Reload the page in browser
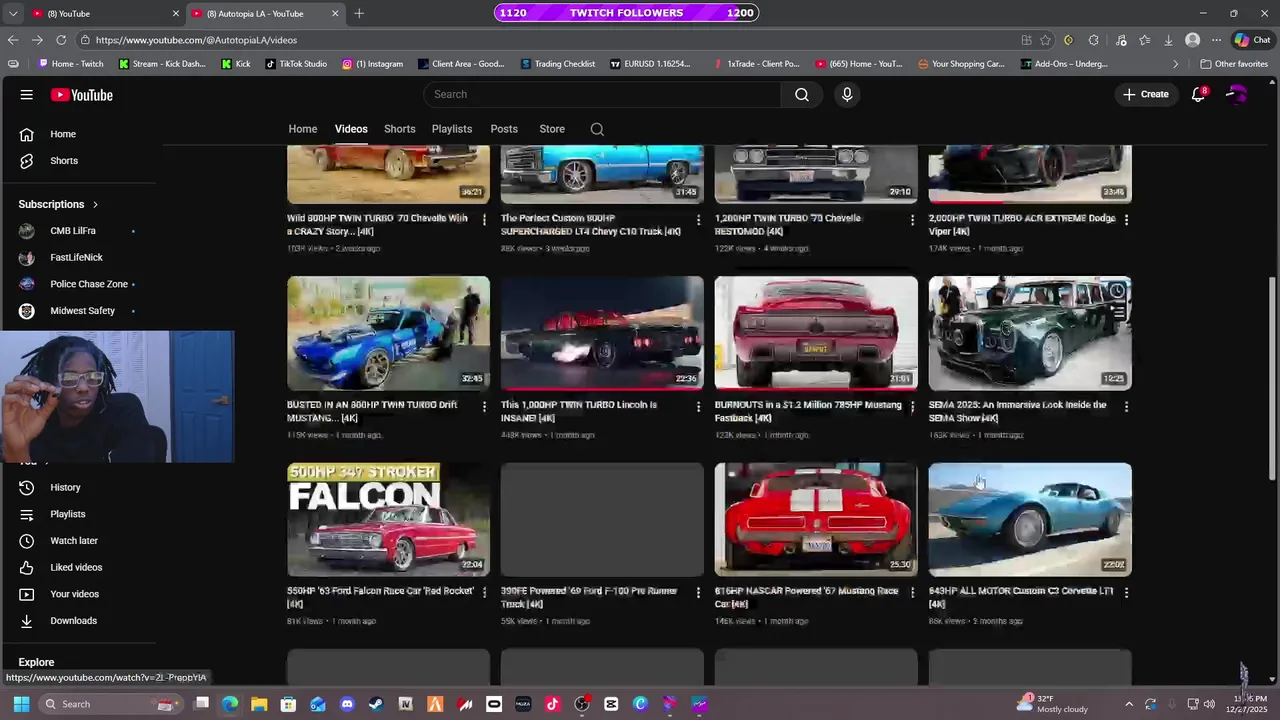1280x720 pixels. (61, 40)
